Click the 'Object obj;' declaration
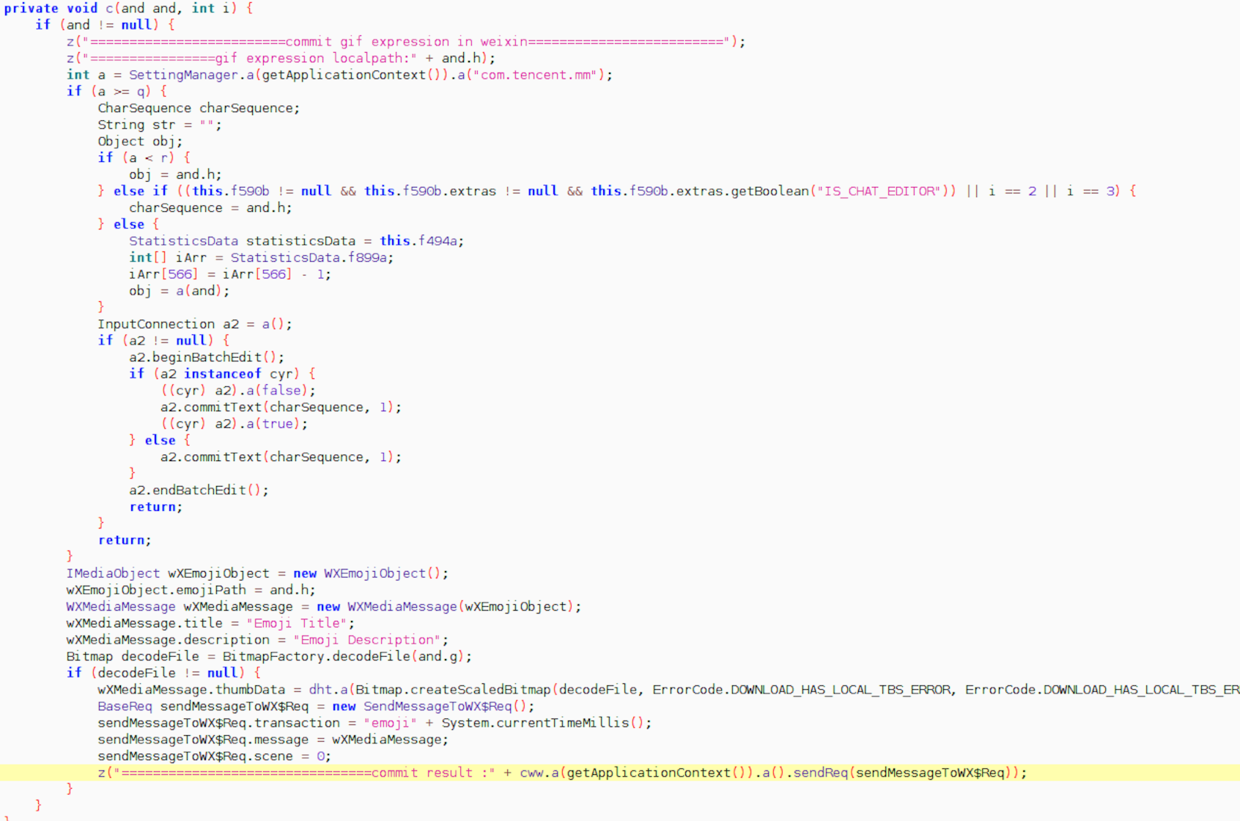Screen dimensions: 1240x821 pyautogui.click(x=140, y=141)
